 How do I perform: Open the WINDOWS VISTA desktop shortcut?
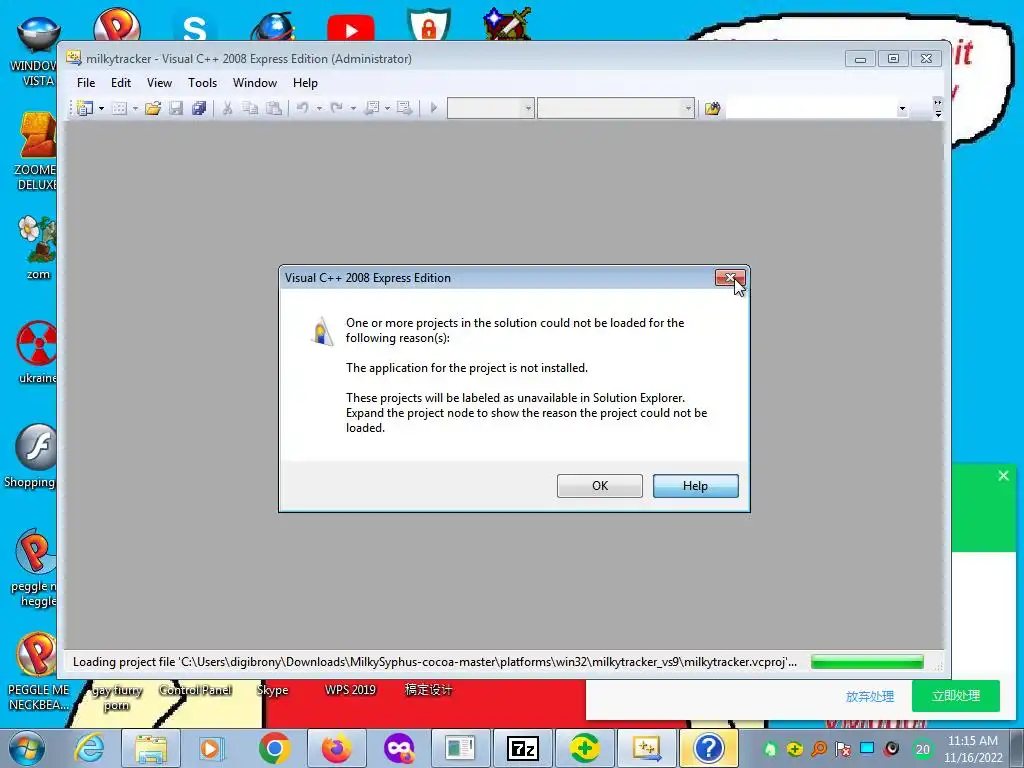36,52
